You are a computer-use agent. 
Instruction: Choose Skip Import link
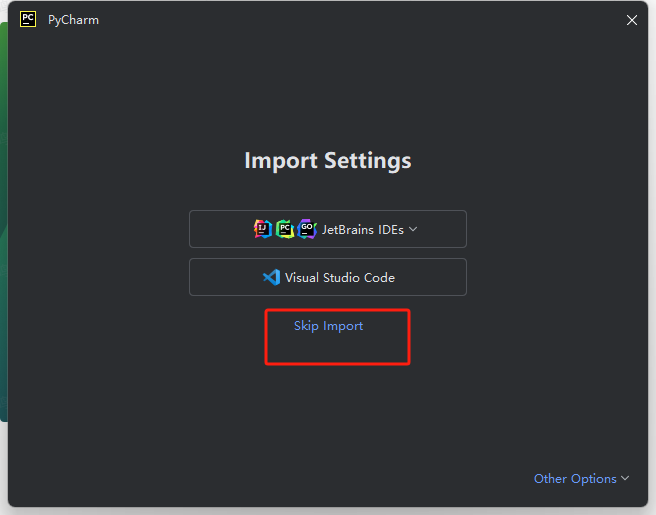click(x=328, y=326)
